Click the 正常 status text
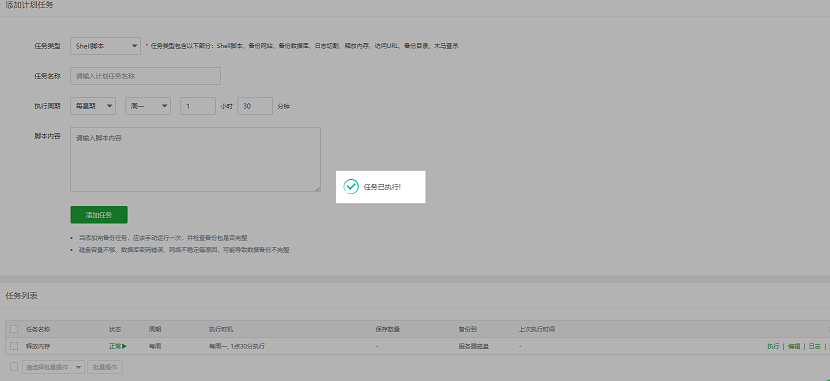 pyautogui.click(x=115, y=346)
